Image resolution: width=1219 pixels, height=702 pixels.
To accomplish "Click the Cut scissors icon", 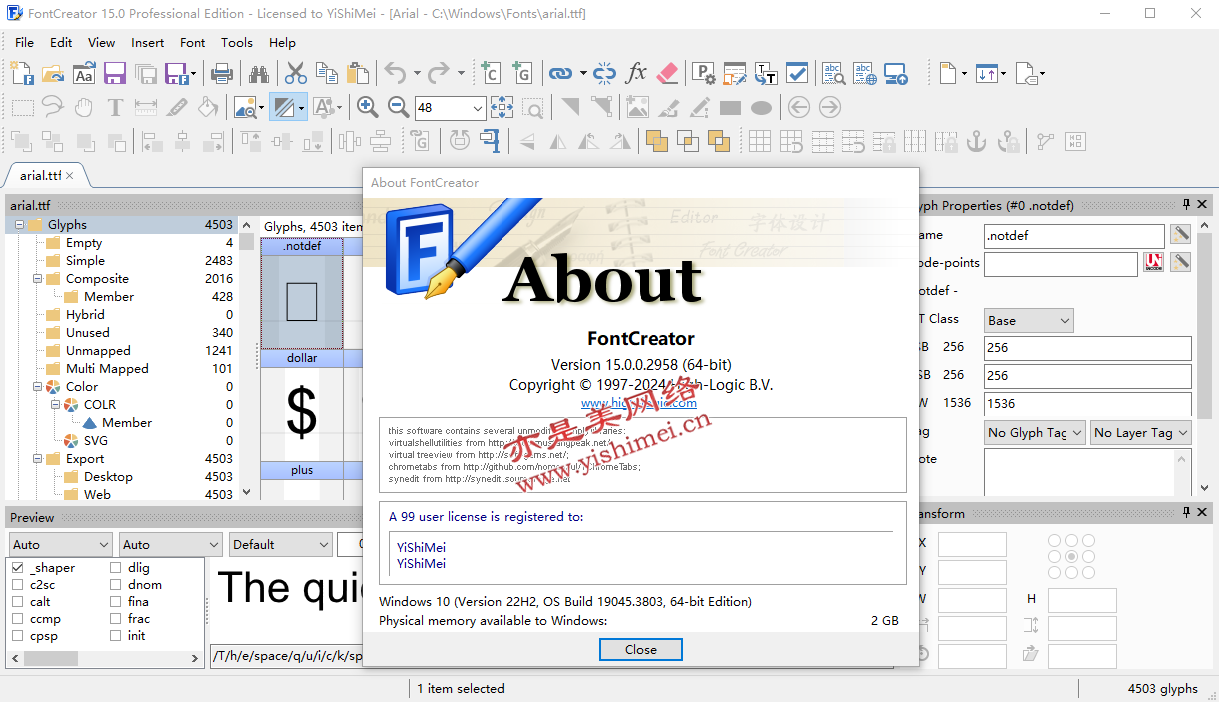I will tap(295, 73).
